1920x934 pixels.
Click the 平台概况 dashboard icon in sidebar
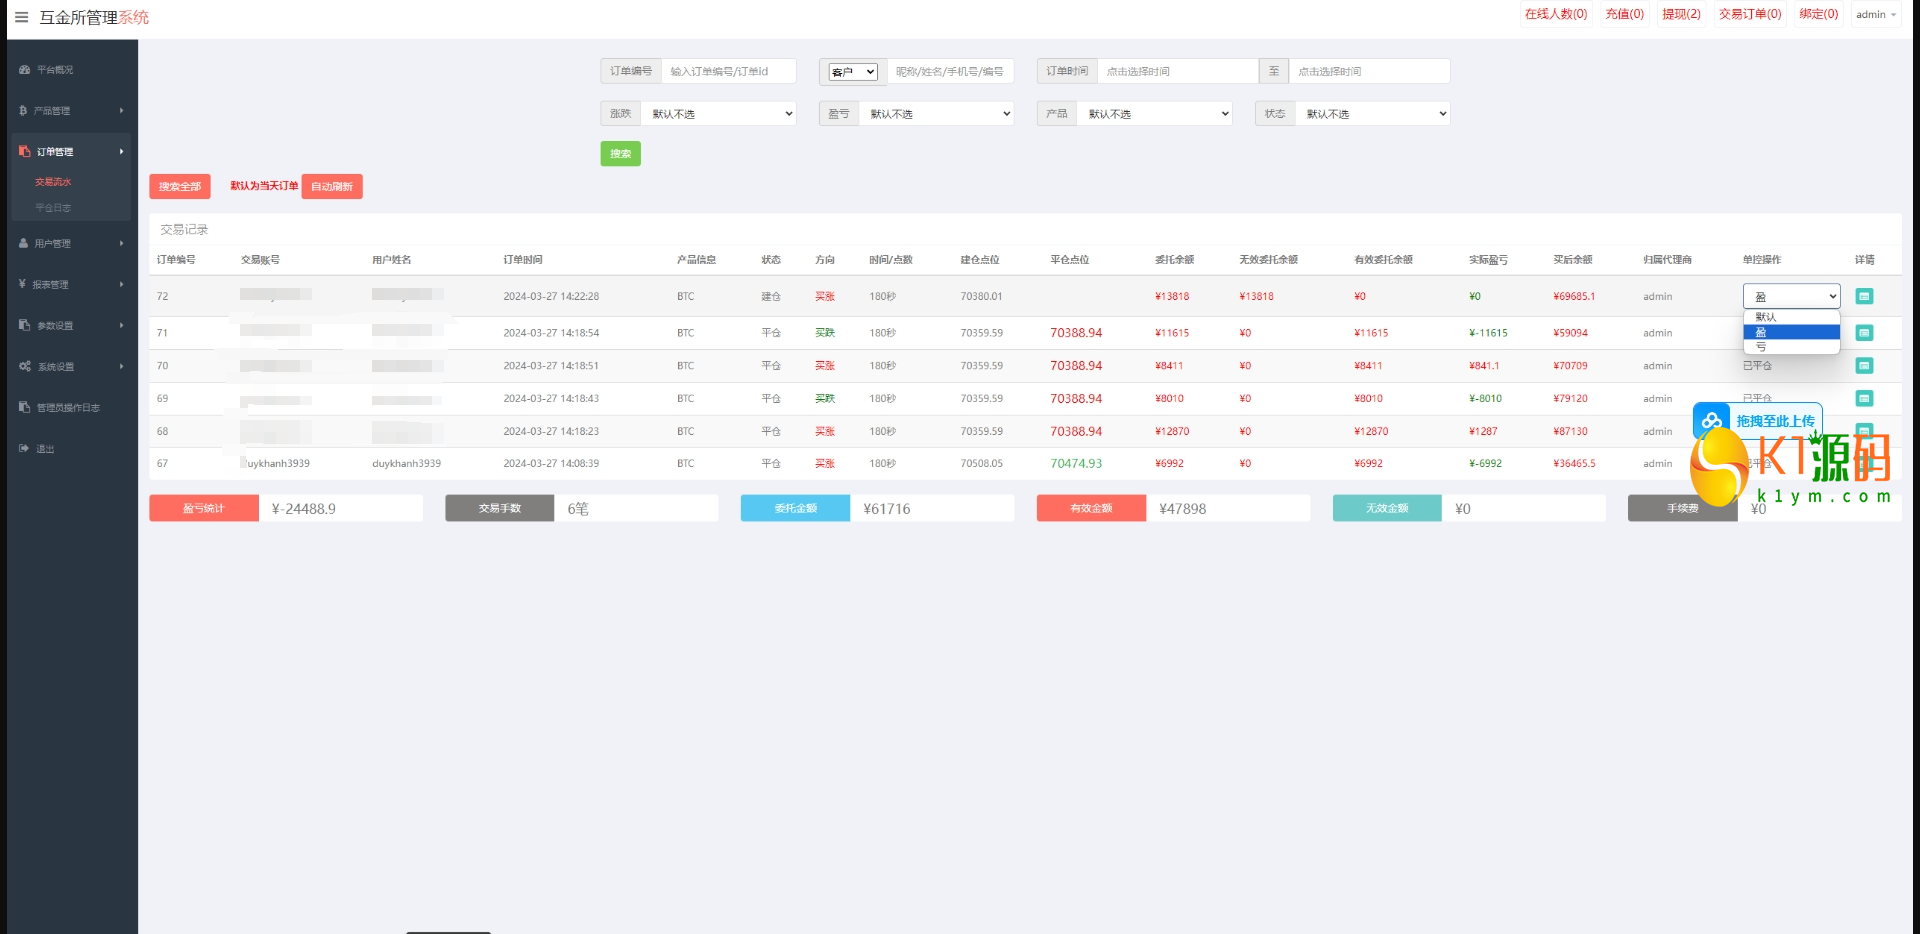(x=24, y=70)
